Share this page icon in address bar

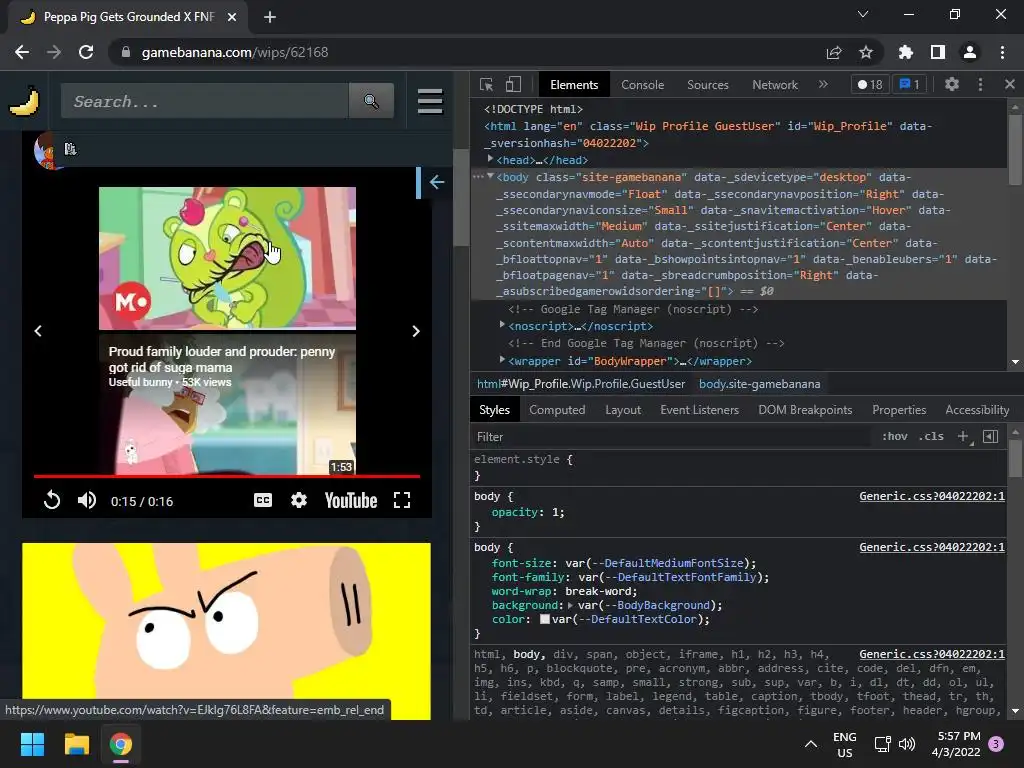pyautogui.click(x=834, y=52)
